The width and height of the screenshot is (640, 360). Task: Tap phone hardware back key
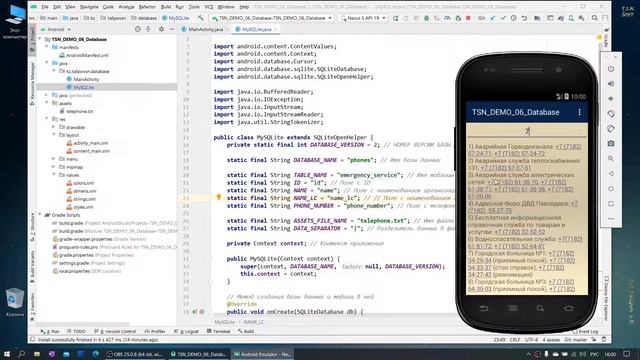(484, 308)
